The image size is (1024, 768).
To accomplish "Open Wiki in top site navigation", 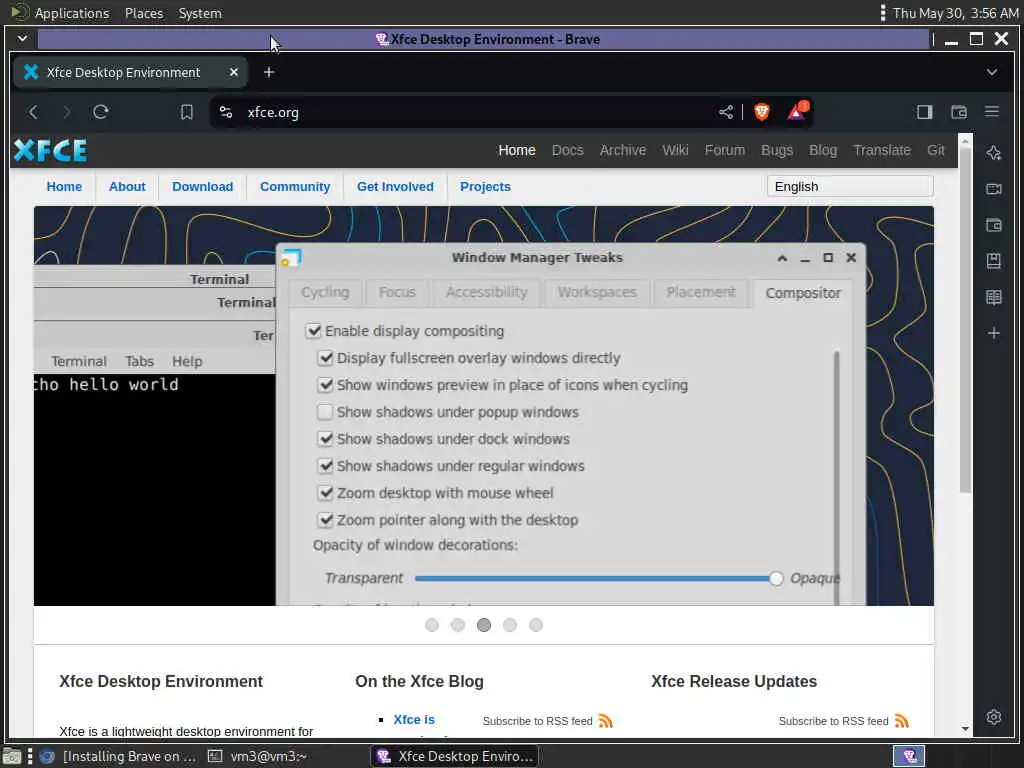I will click(675, 150).
